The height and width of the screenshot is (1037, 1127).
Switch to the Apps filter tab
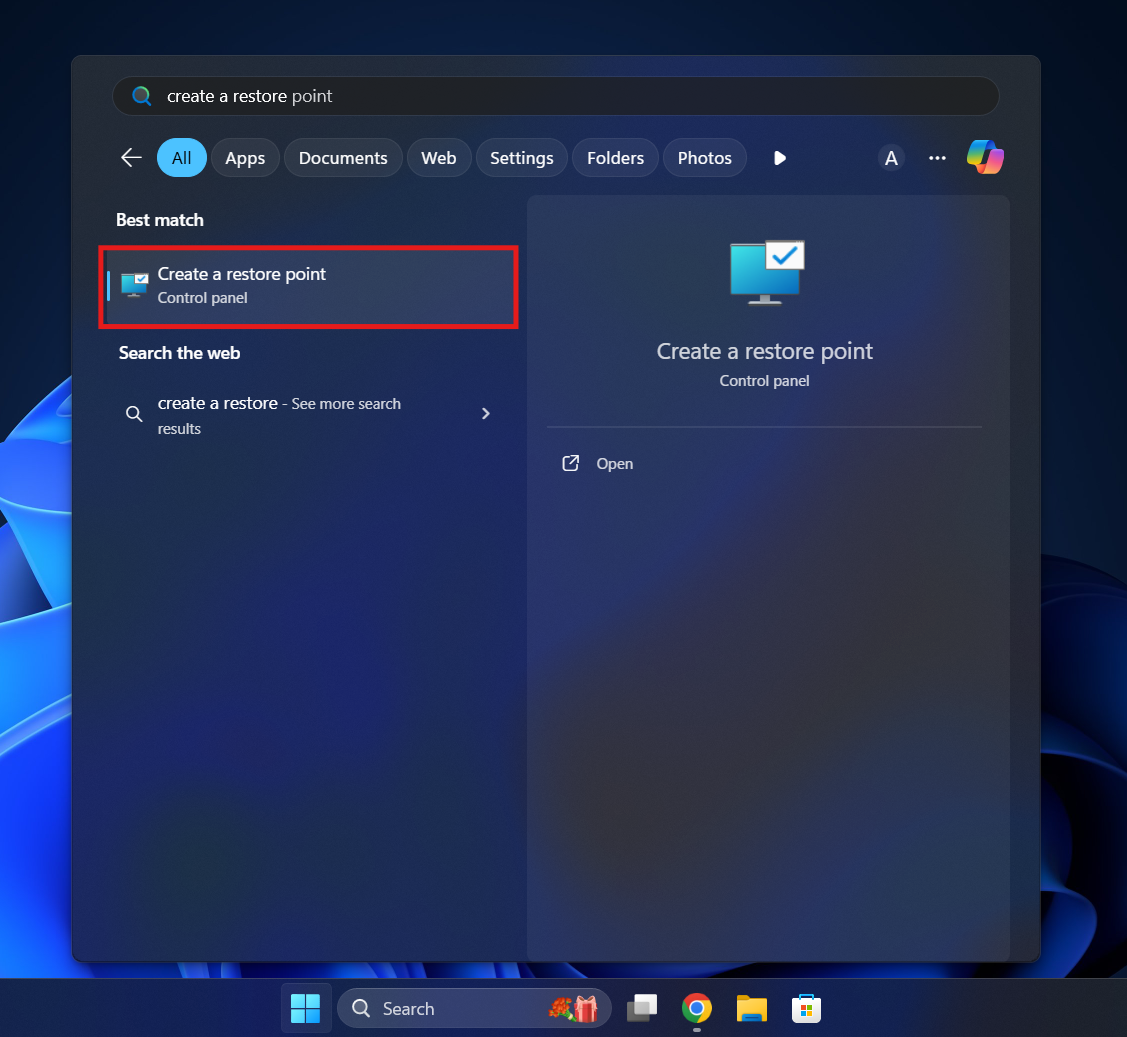pyautogui.click(x=244, y=157)
